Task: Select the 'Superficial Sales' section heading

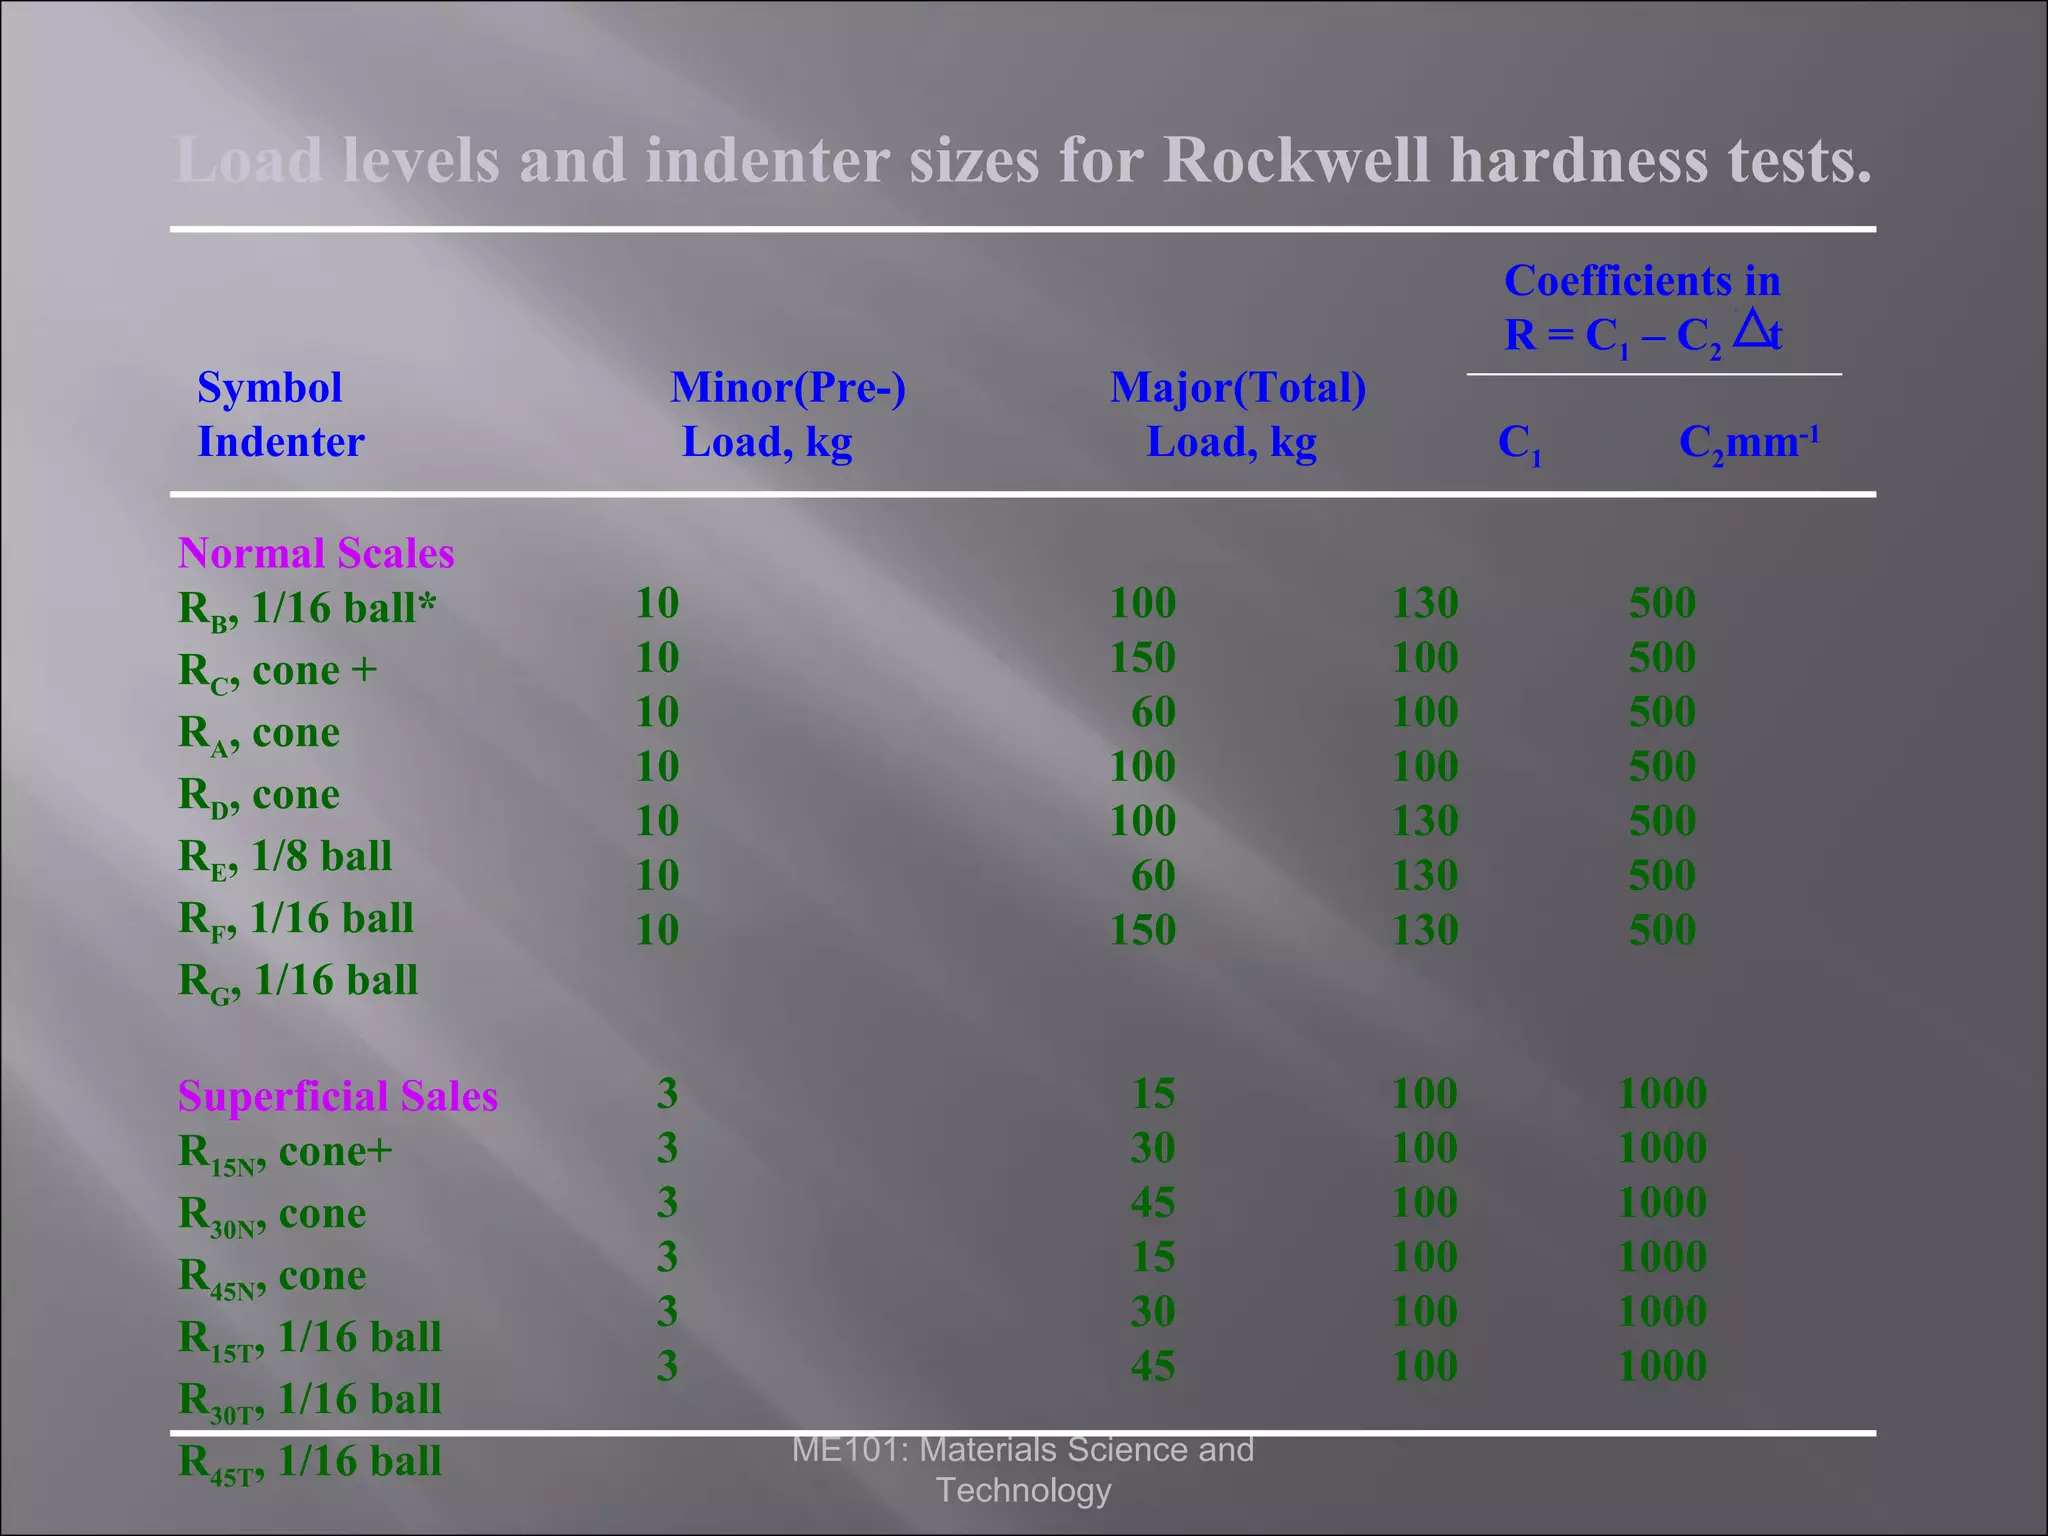Action: pos(338,1096)
